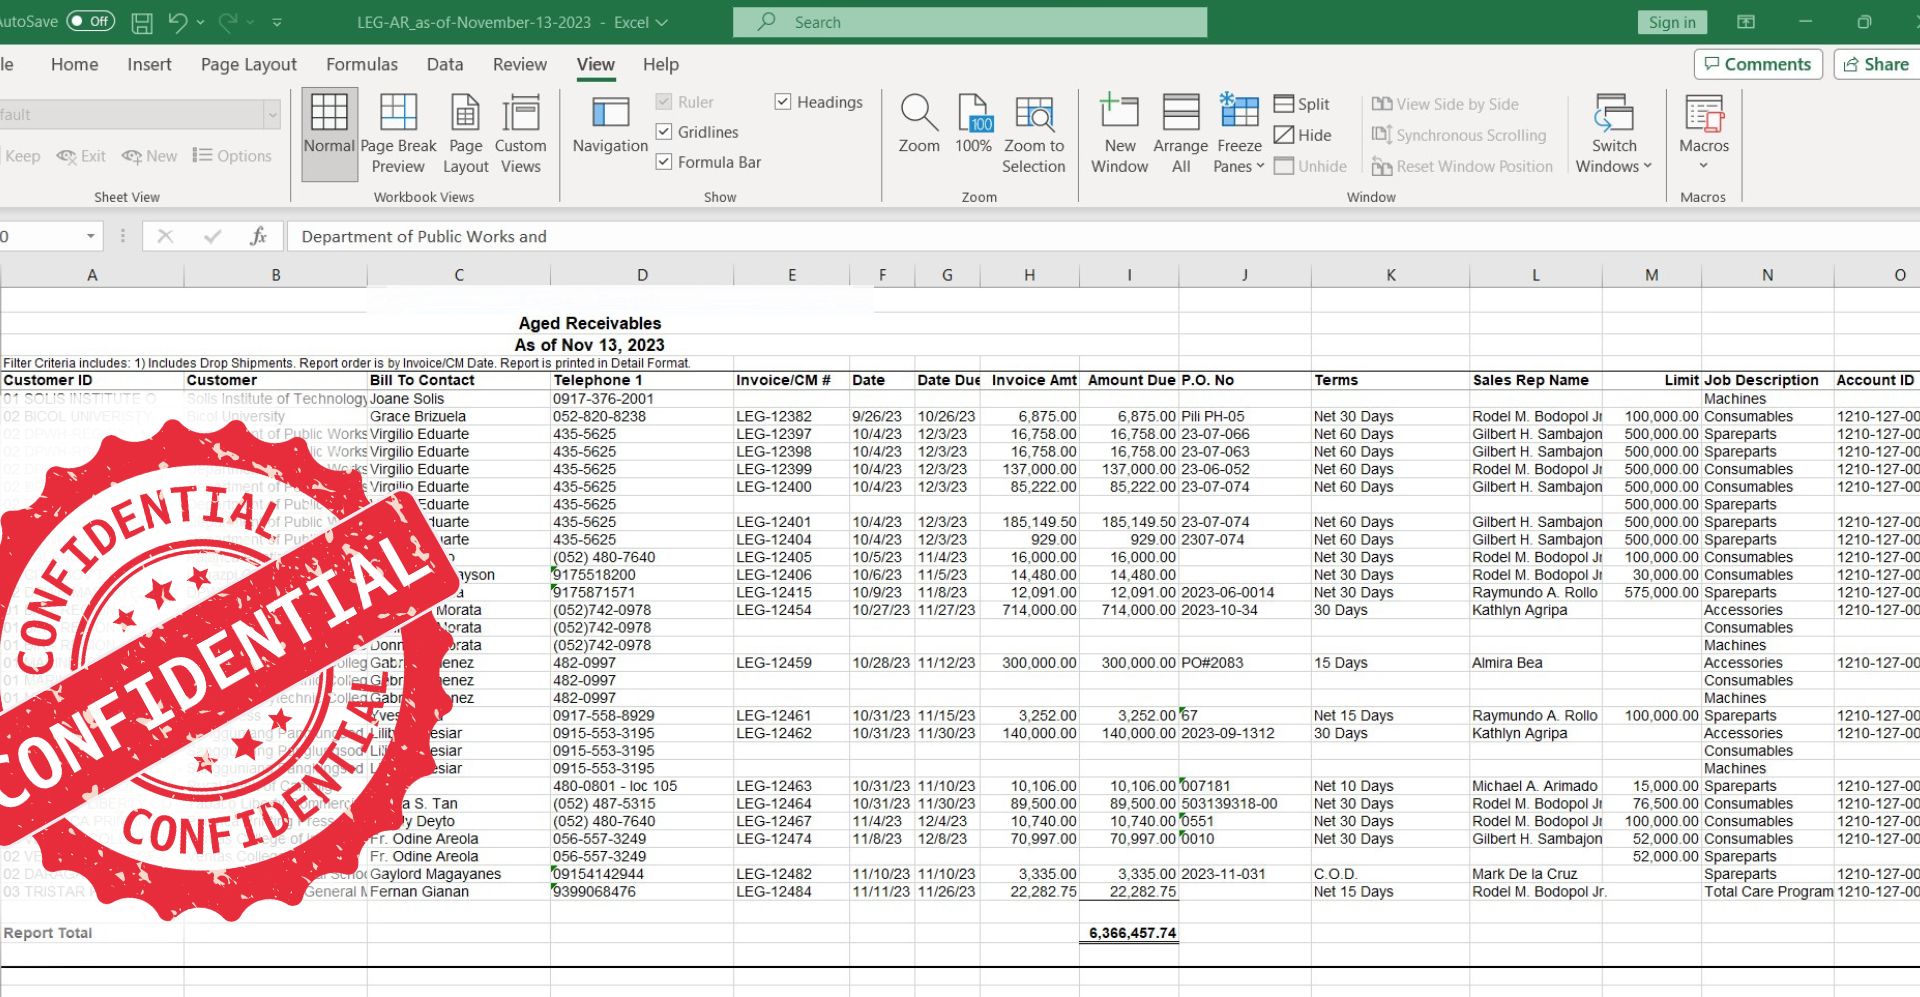Toggle the Ruler checkbox

(x=664, y=102)
